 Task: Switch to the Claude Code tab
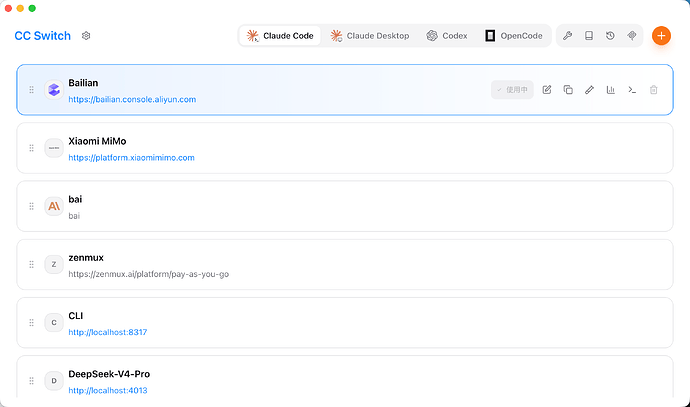[x=280, y=36]
